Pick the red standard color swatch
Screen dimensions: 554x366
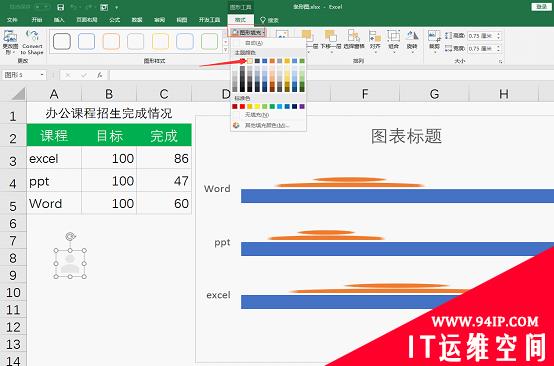(x=242, y=106)
